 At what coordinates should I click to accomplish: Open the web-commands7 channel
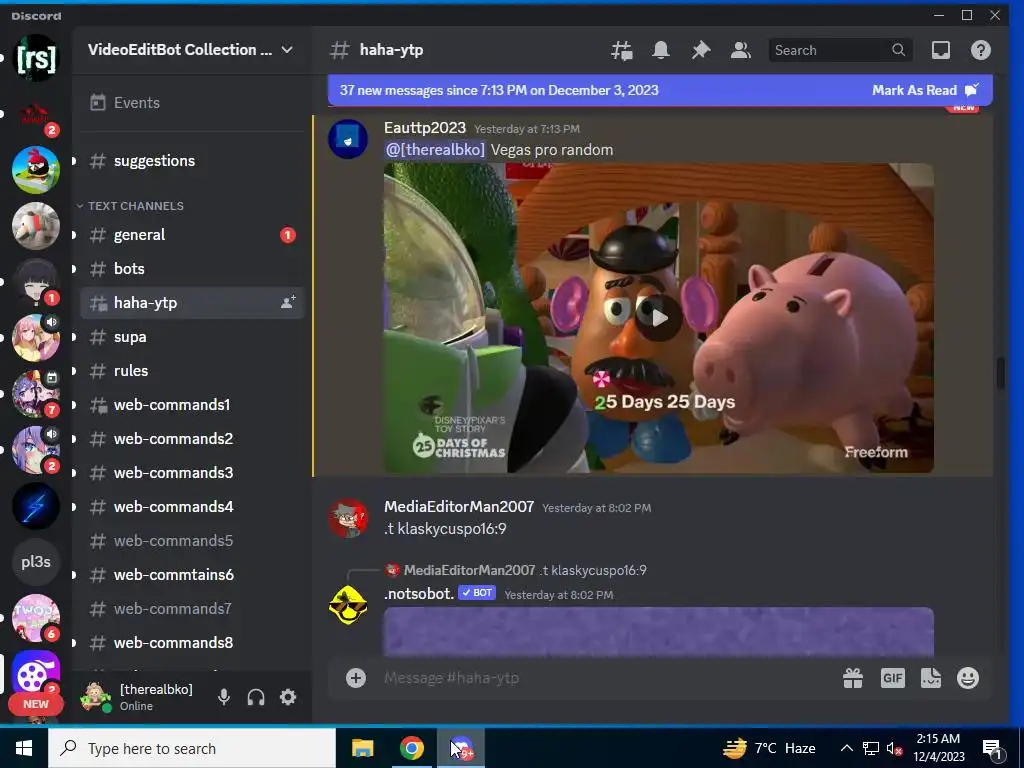(x=192, y=609)
